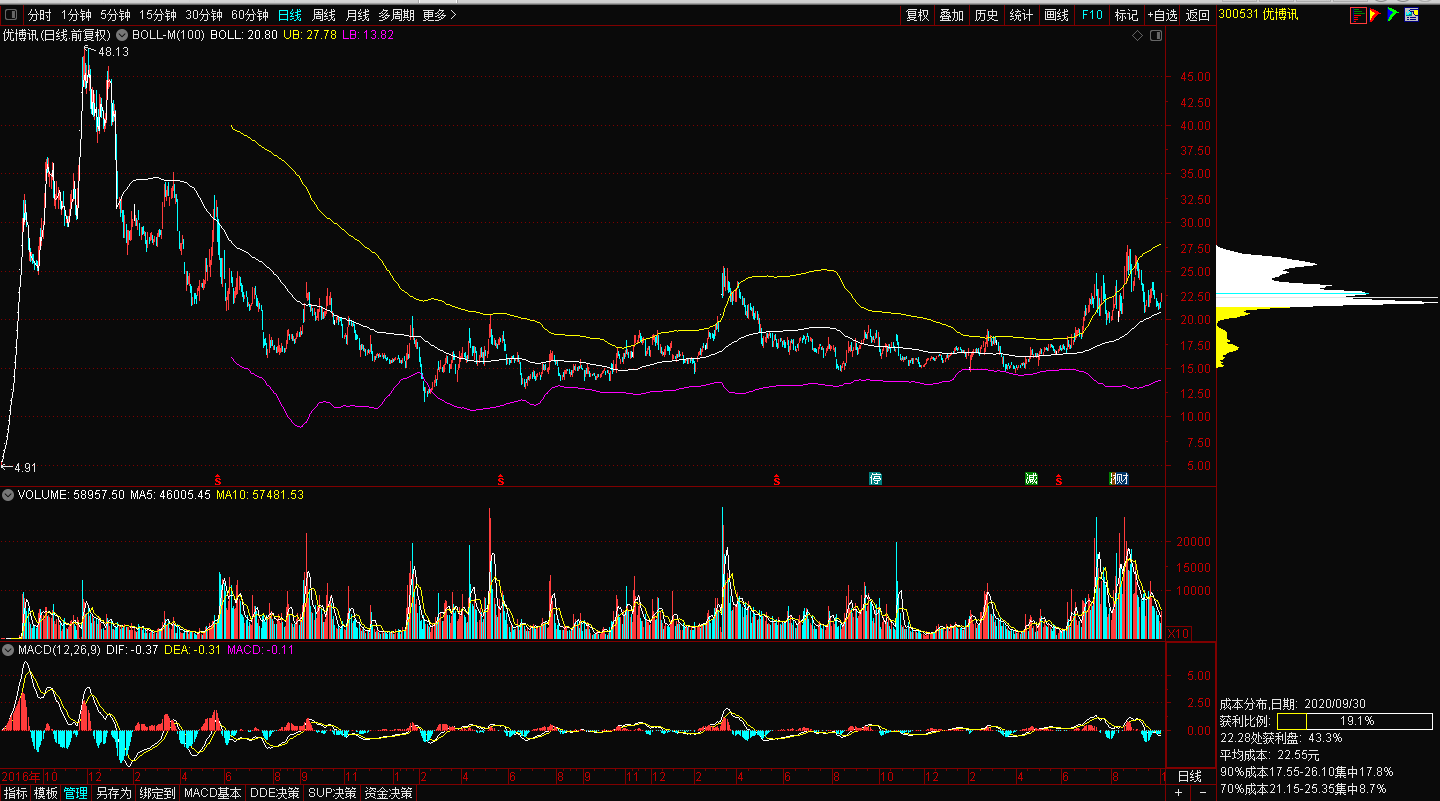Click the plus zoom-in button at bottom right
This screenshot has width=1440, height=801.
tap(1177, 793)
